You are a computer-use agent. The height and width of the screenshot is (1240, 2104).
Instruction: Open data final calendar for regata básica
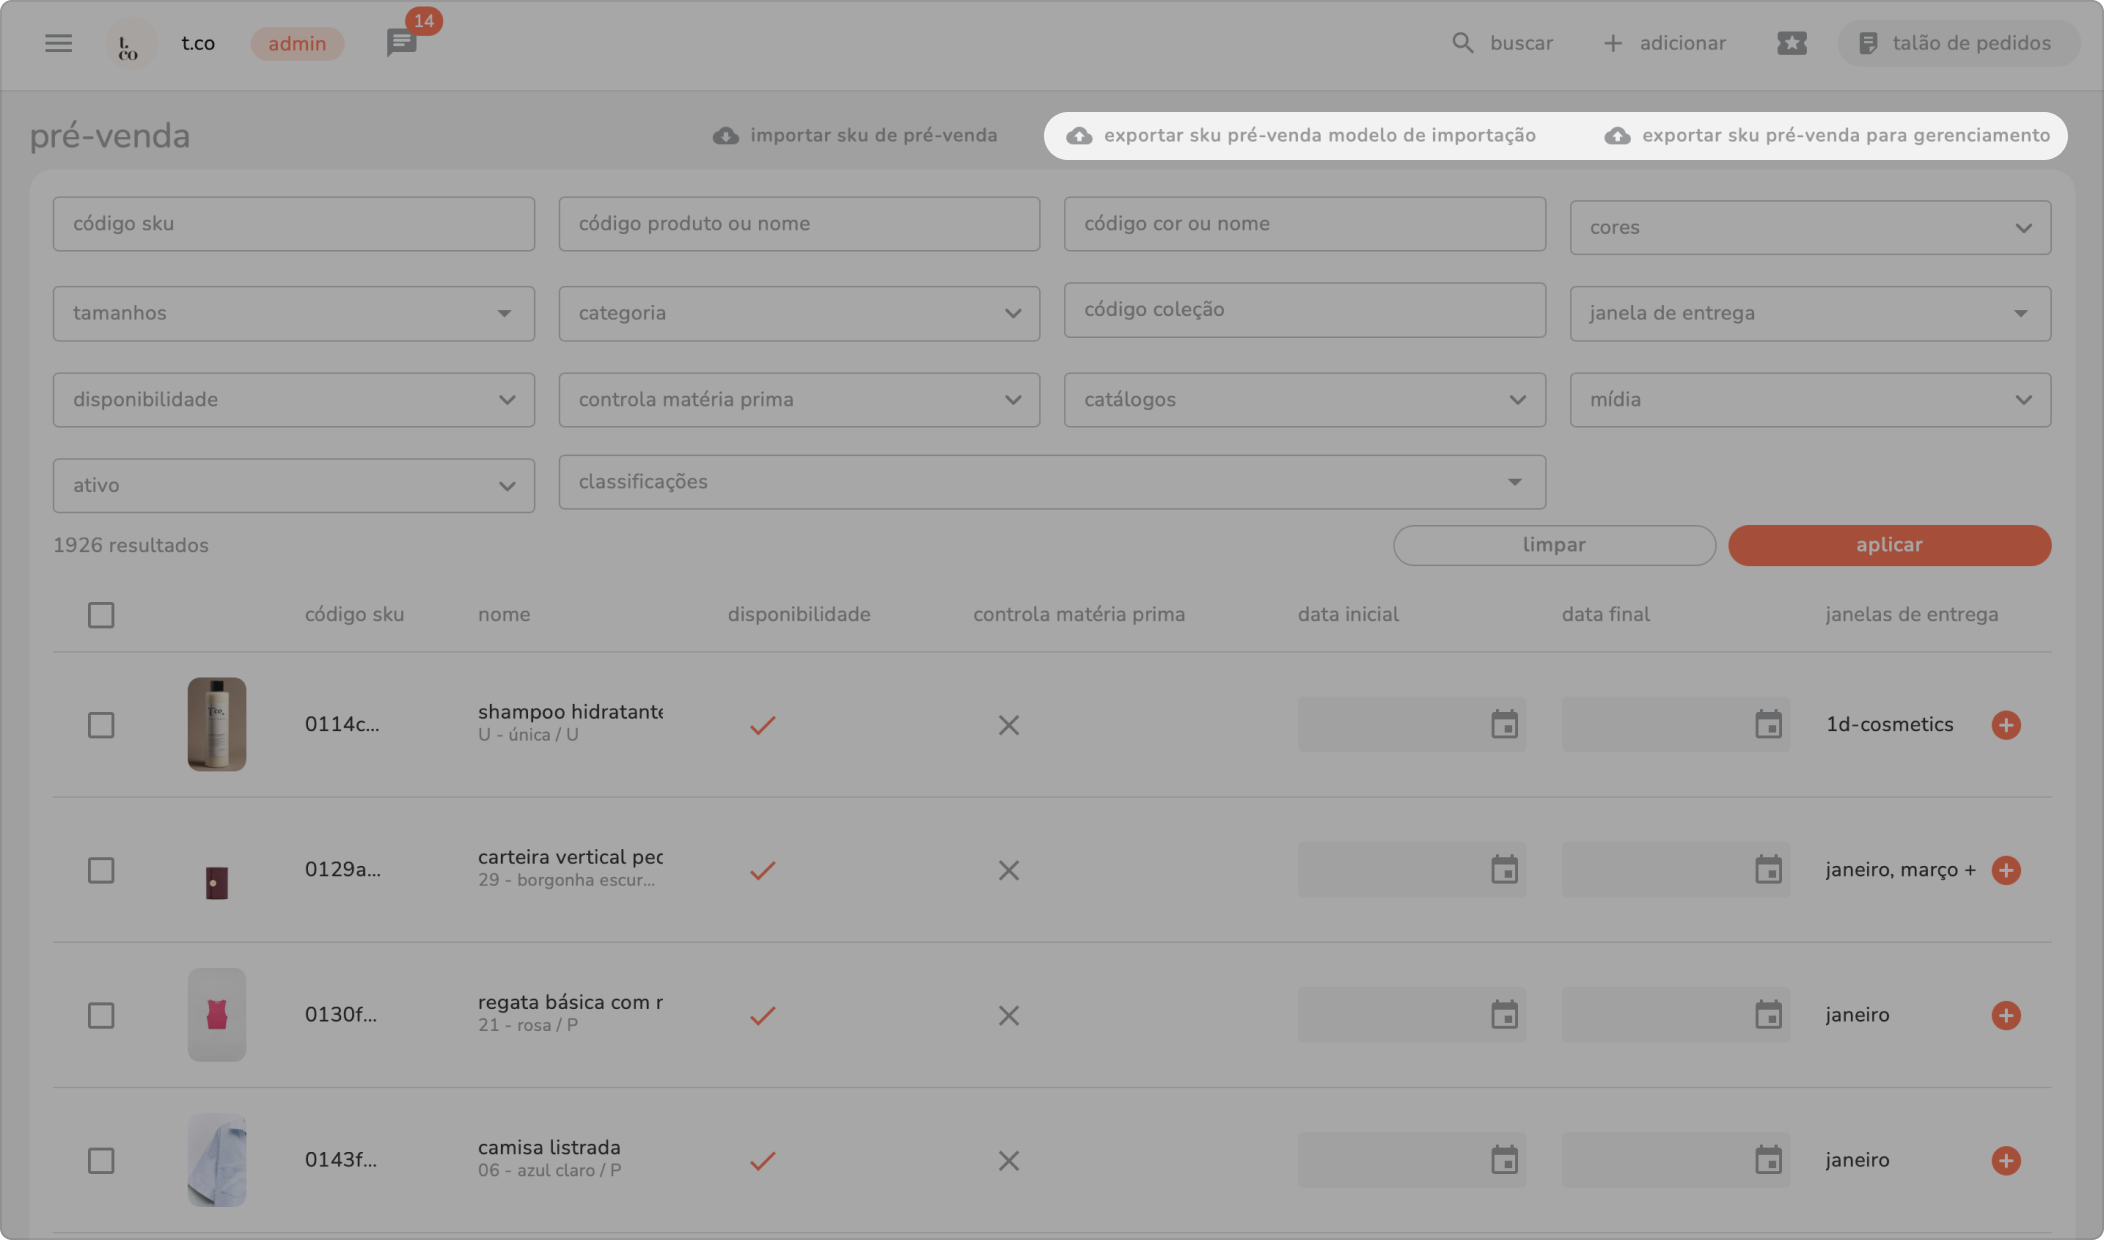(1768, 1015)
